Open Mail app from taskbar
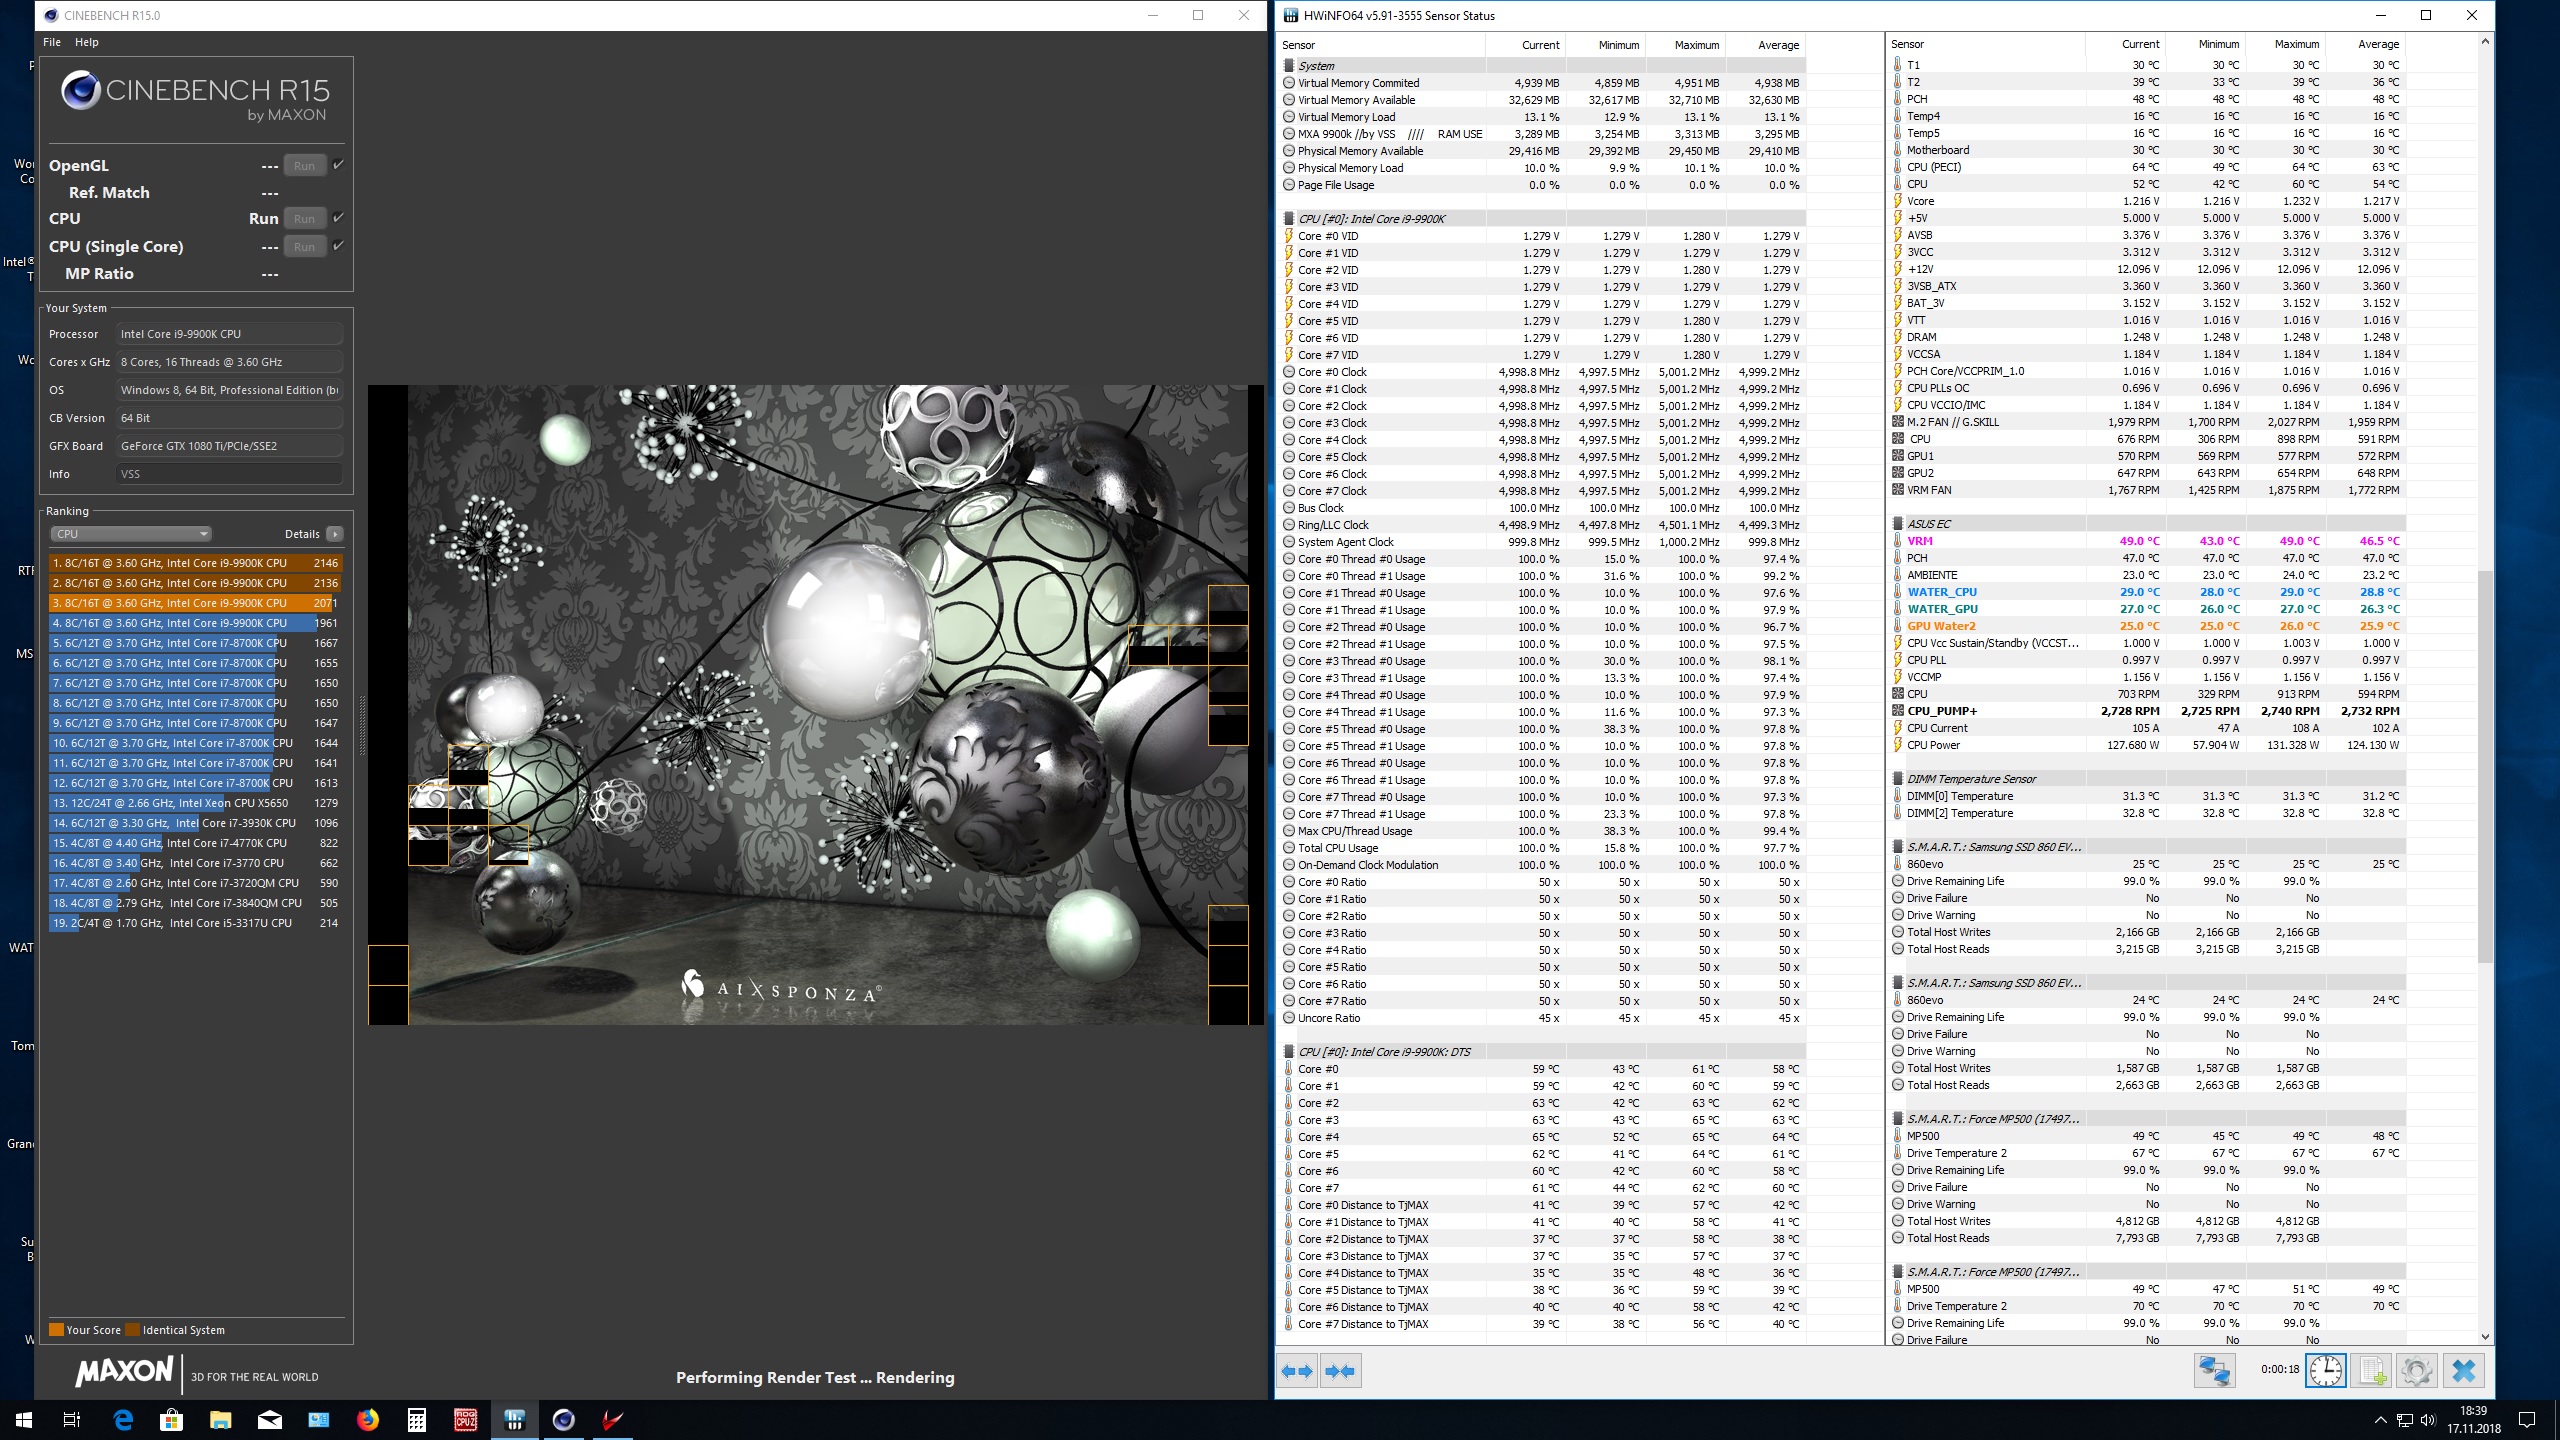2560x1440 pixels. pos(270,1420)
